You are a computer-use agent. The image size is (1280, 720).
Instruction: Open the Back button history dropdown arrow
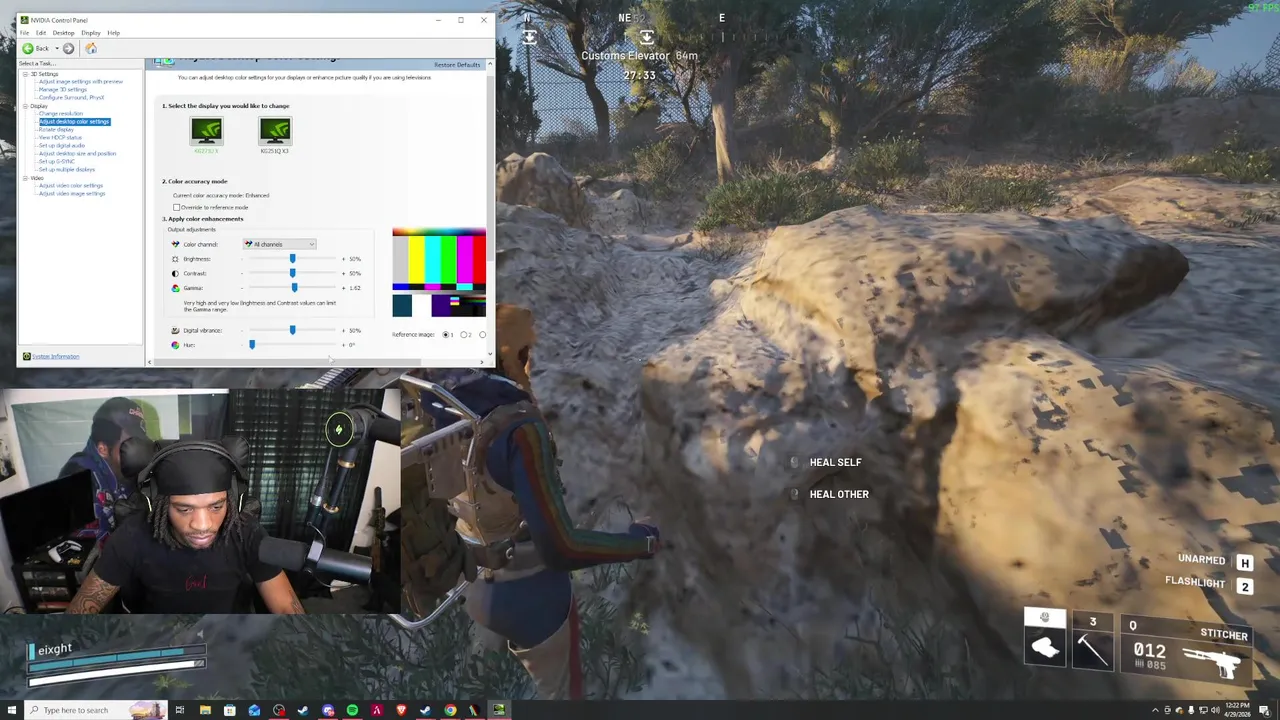(x=56, y=48)
